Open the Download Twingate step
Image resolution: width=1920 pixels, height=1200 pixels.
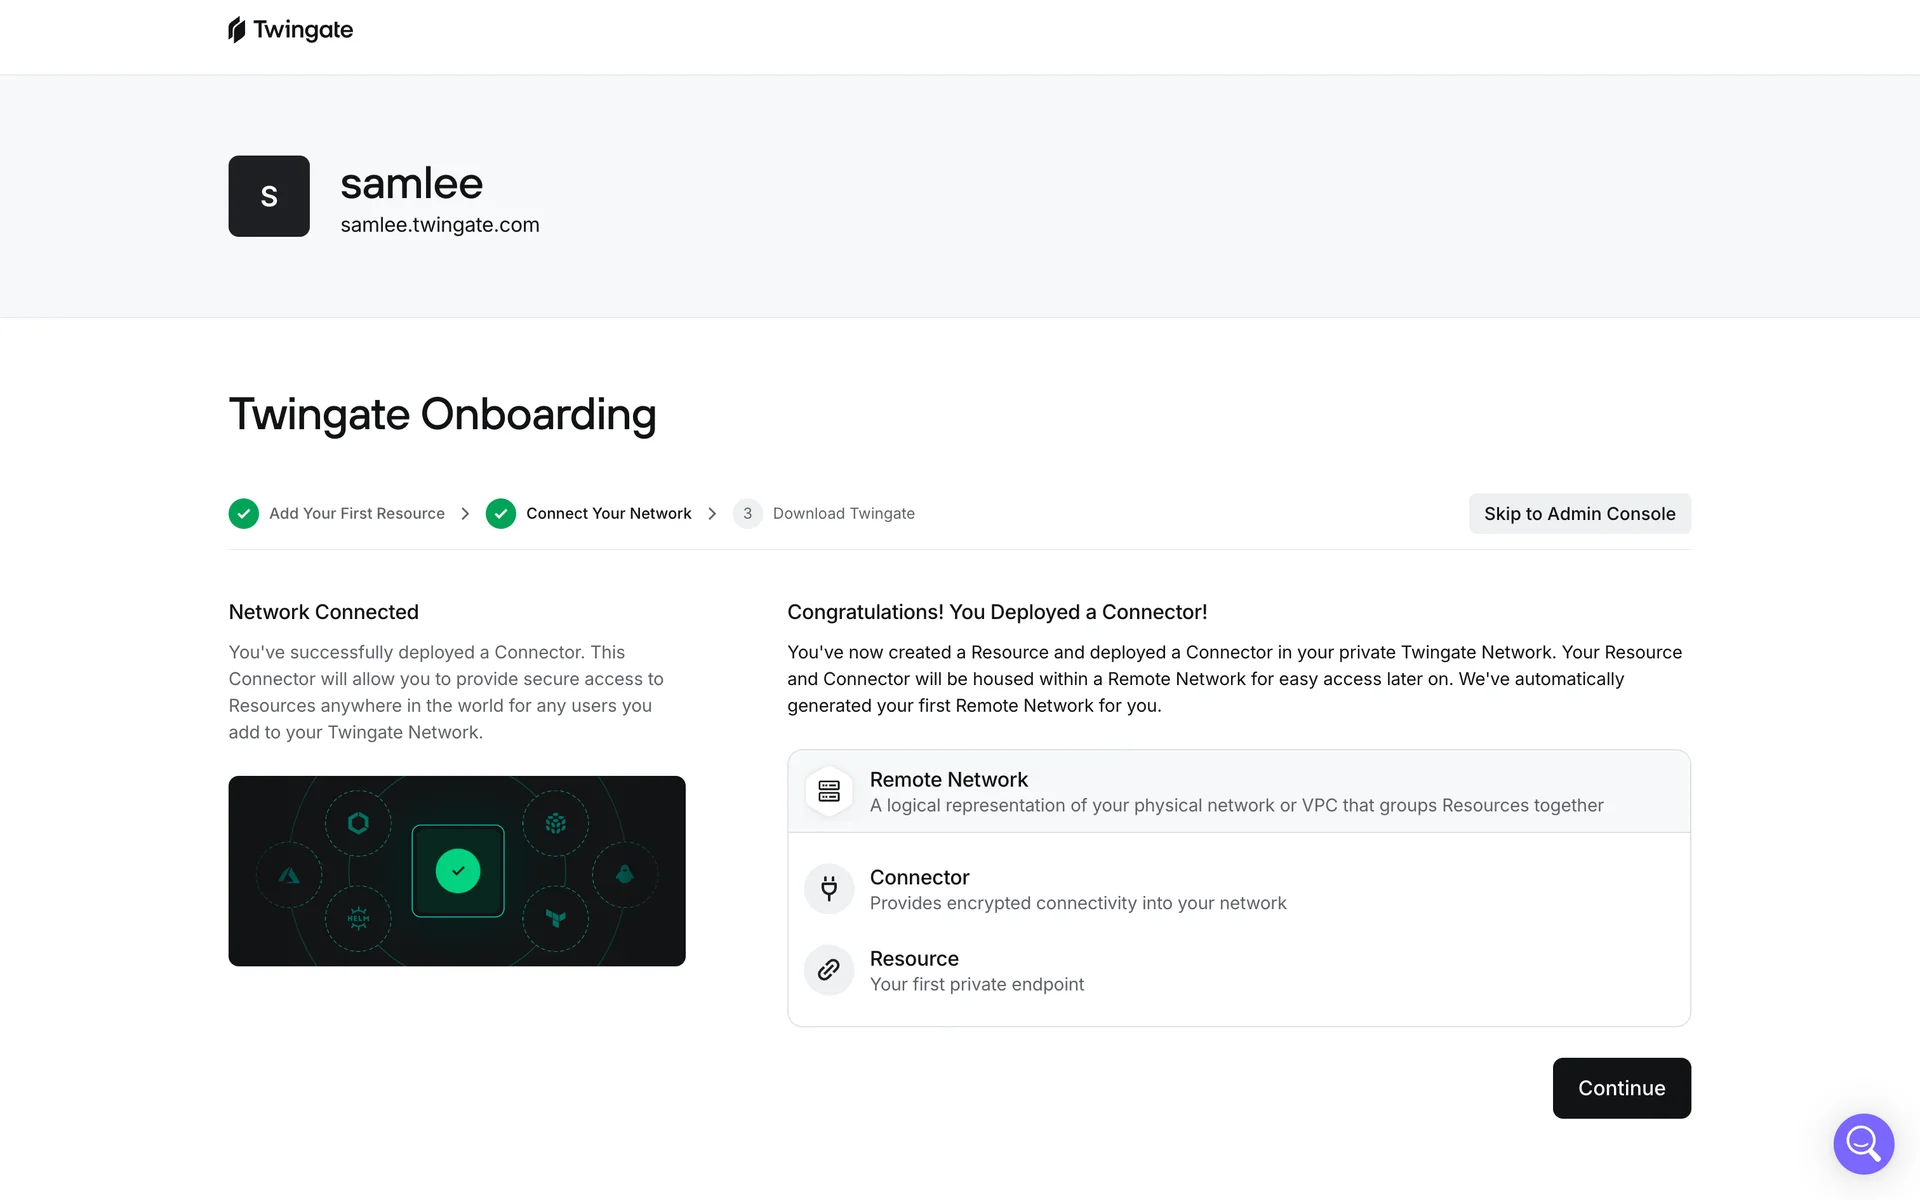pyautogui.click(x=843, y=513)
